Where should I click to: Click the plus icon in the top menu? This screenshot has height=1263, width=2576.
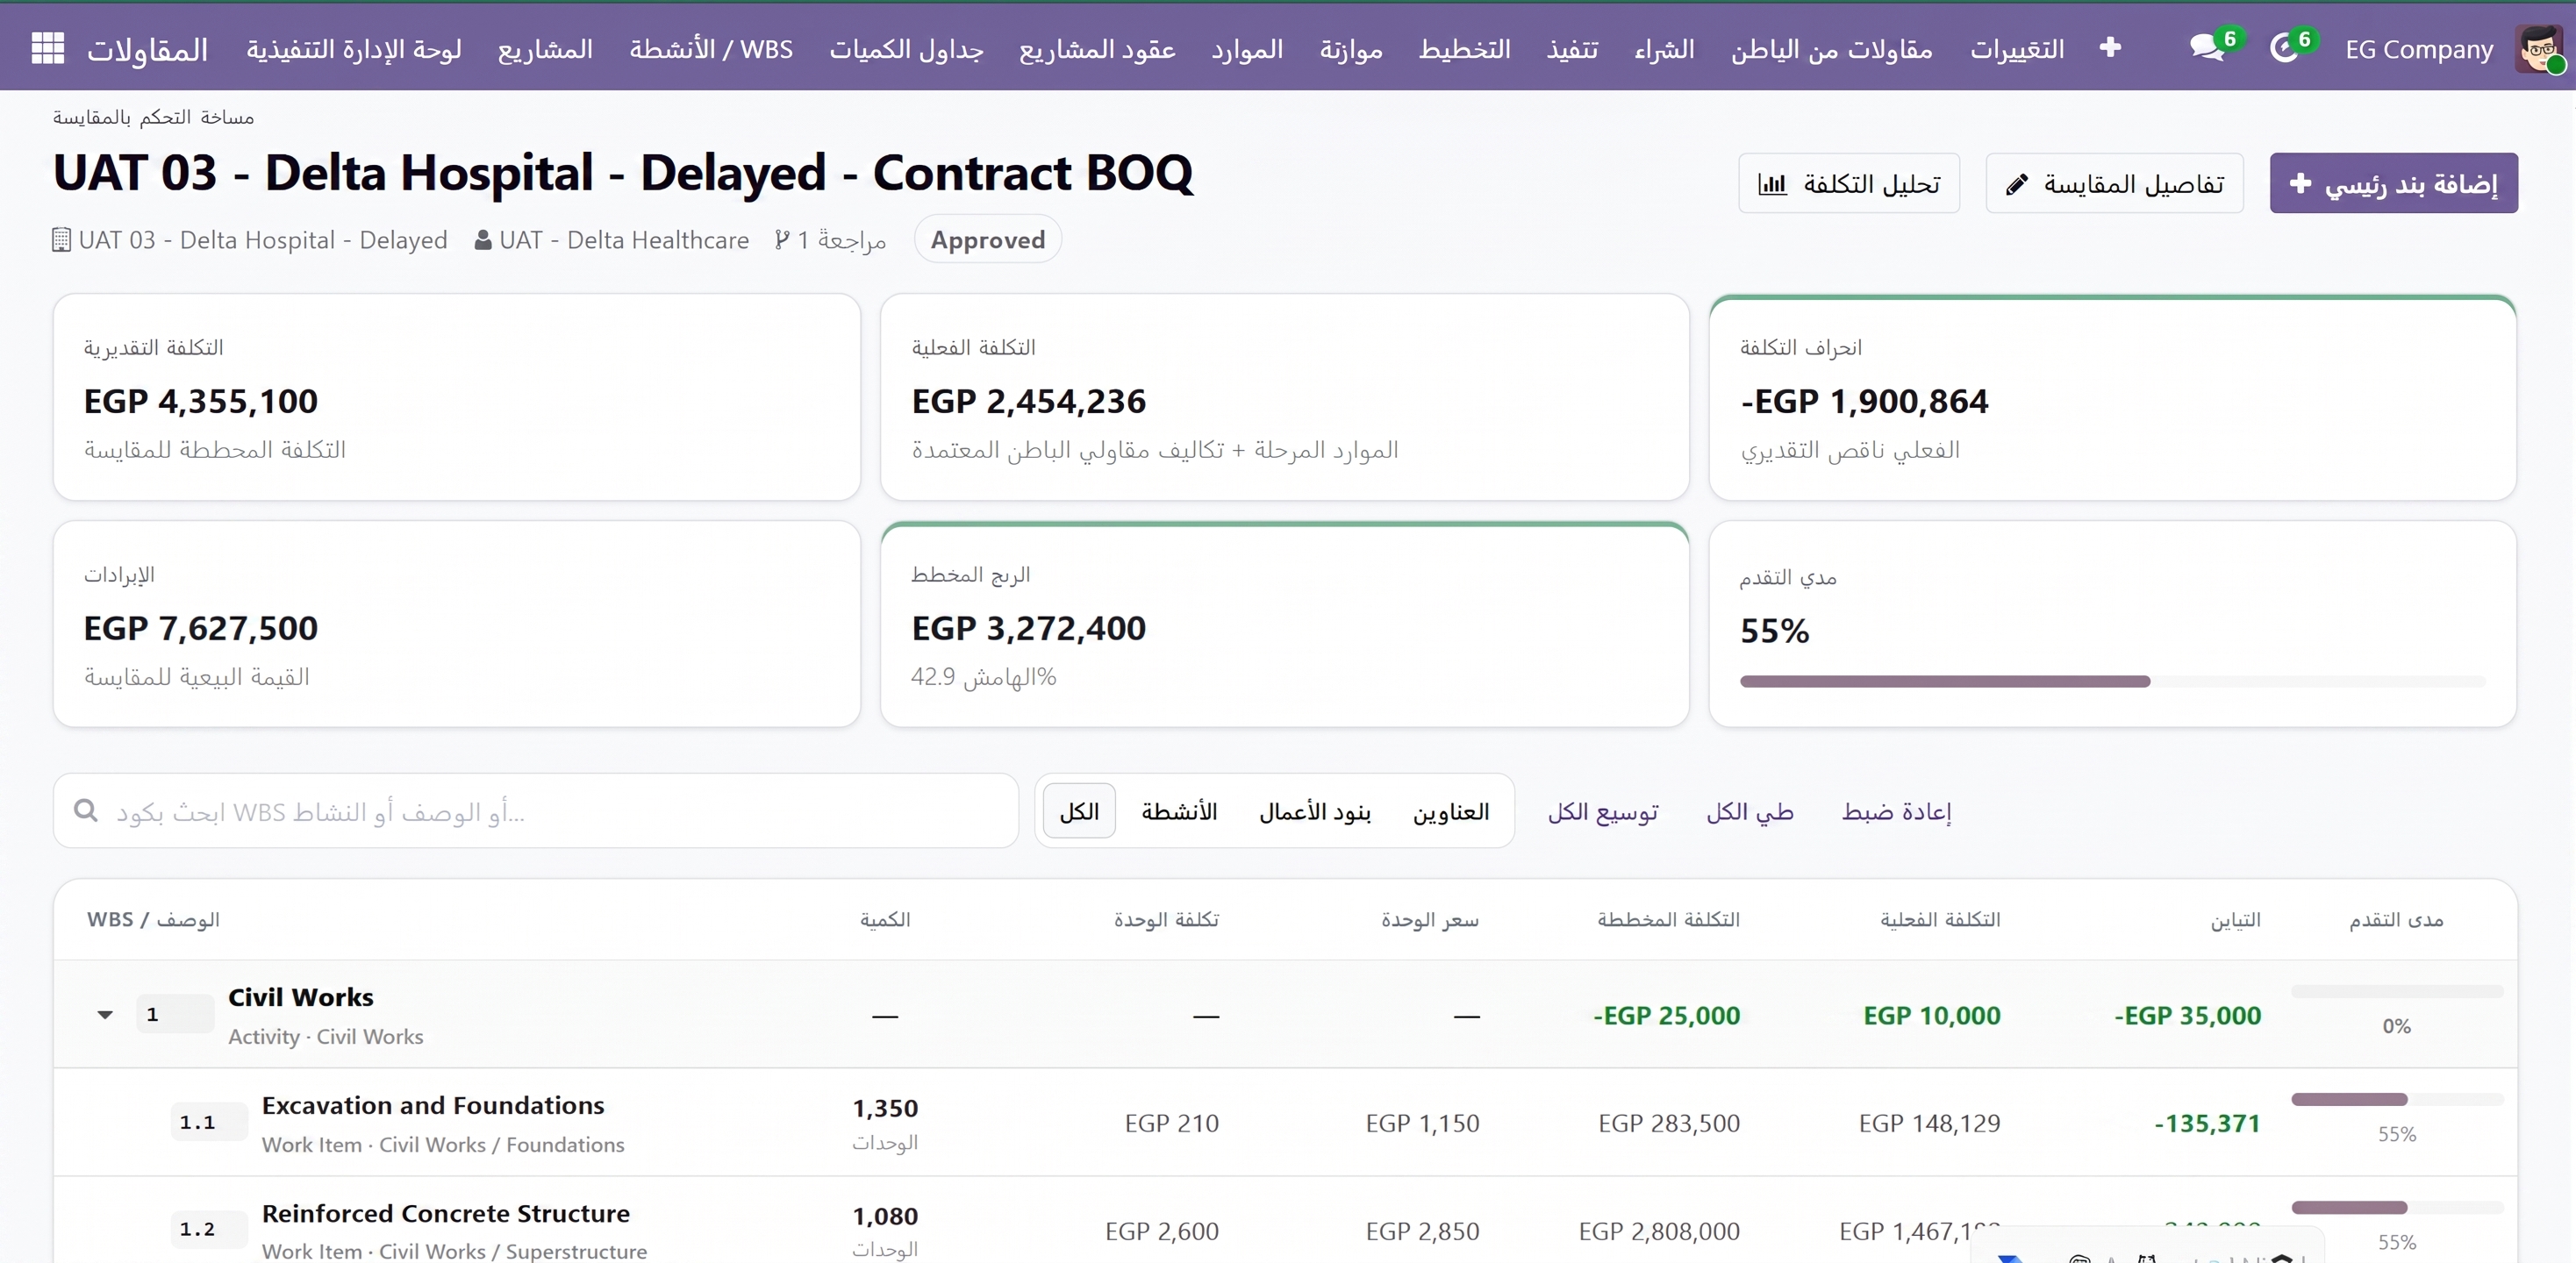(x=2110, y=48)
